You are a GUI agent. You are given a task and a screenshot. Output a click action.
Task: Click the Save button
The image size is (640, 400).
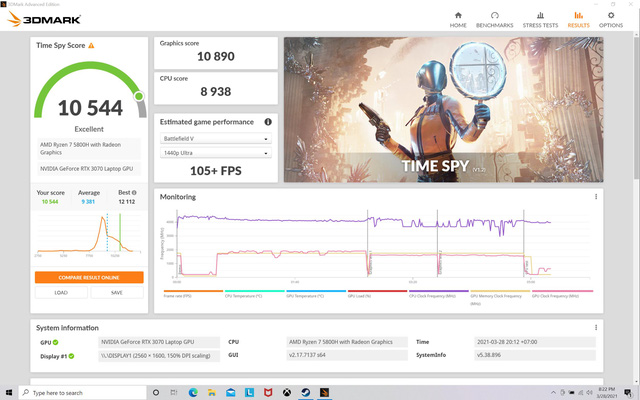[117, 293]
